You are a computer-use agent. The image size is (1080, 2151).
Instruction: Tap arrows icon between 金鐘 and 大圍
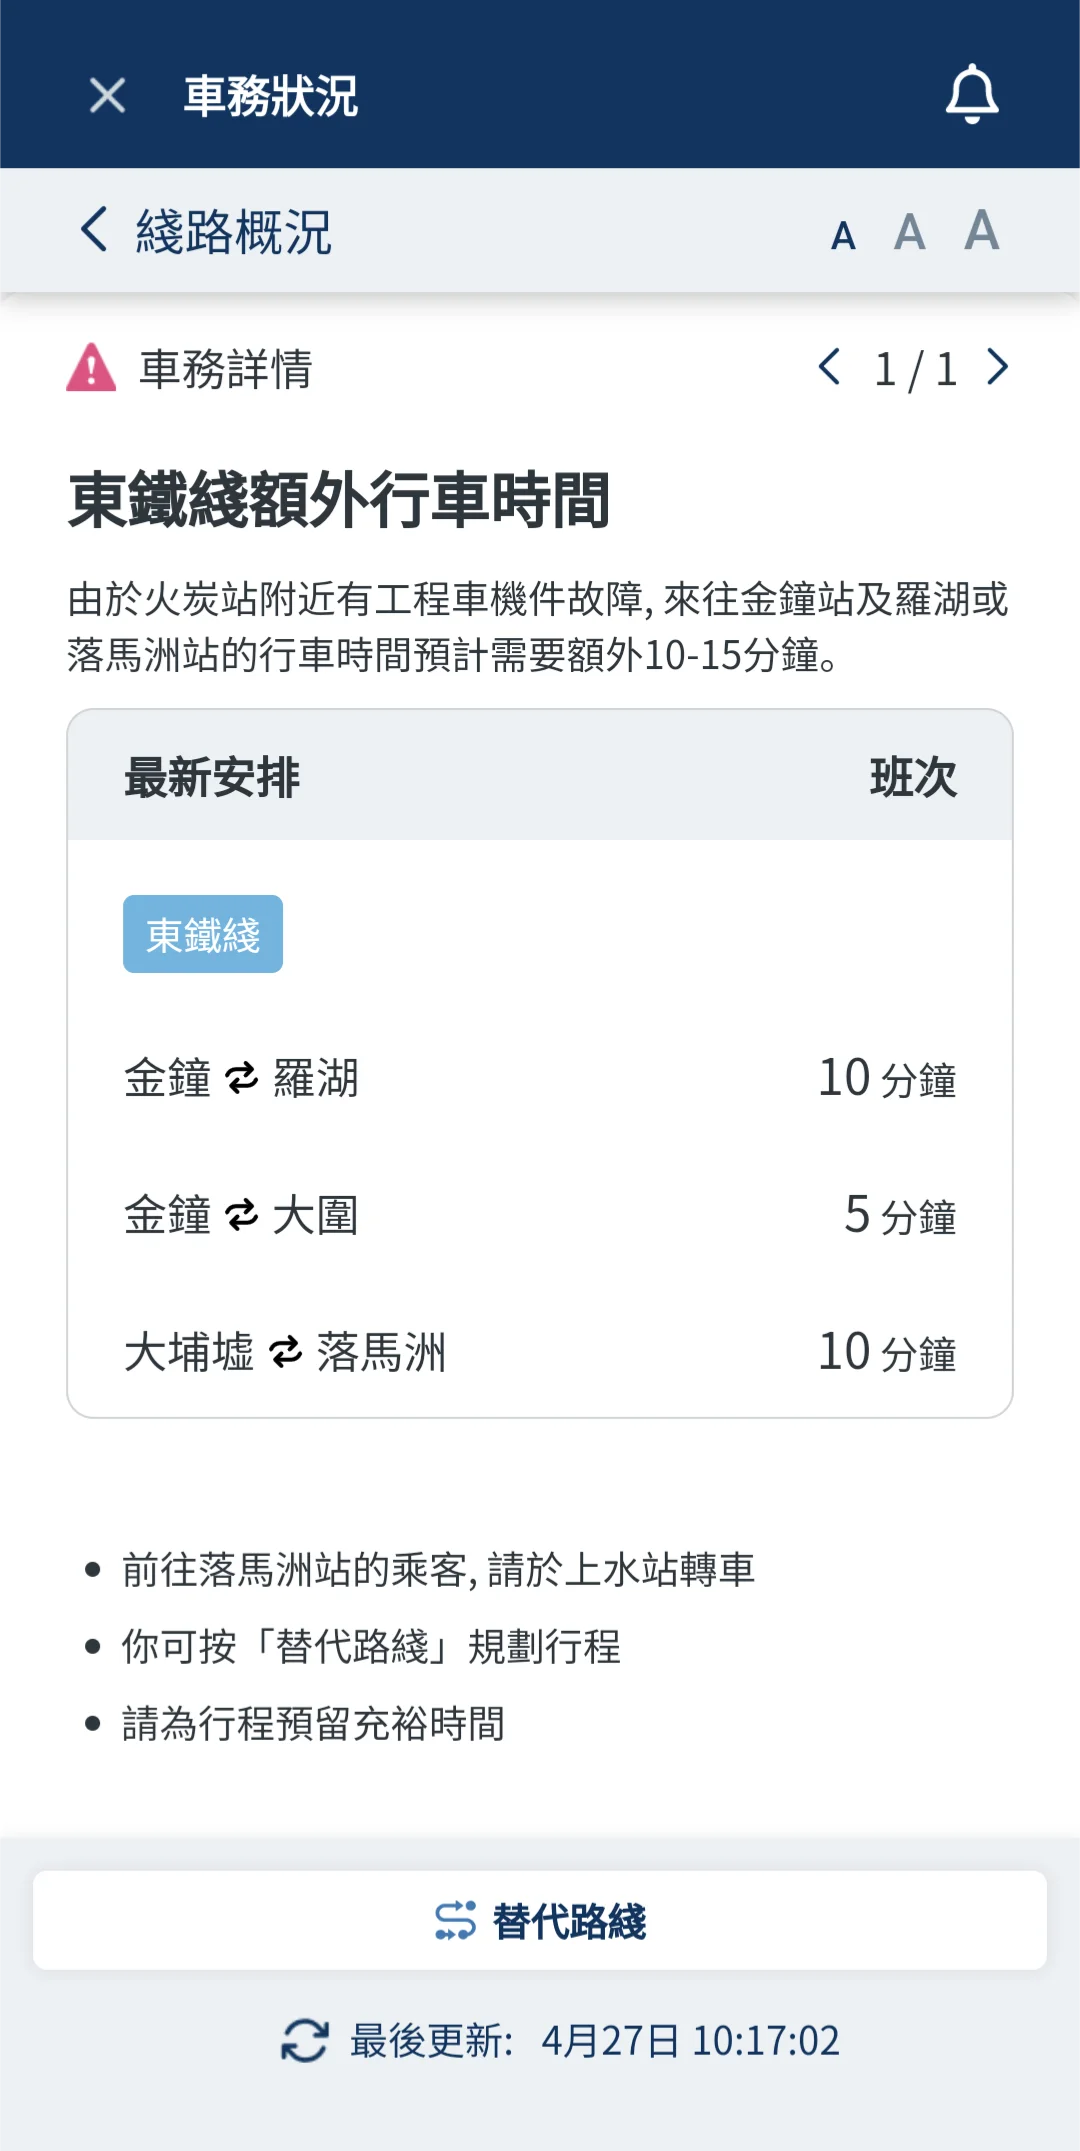pos(242,1216)
